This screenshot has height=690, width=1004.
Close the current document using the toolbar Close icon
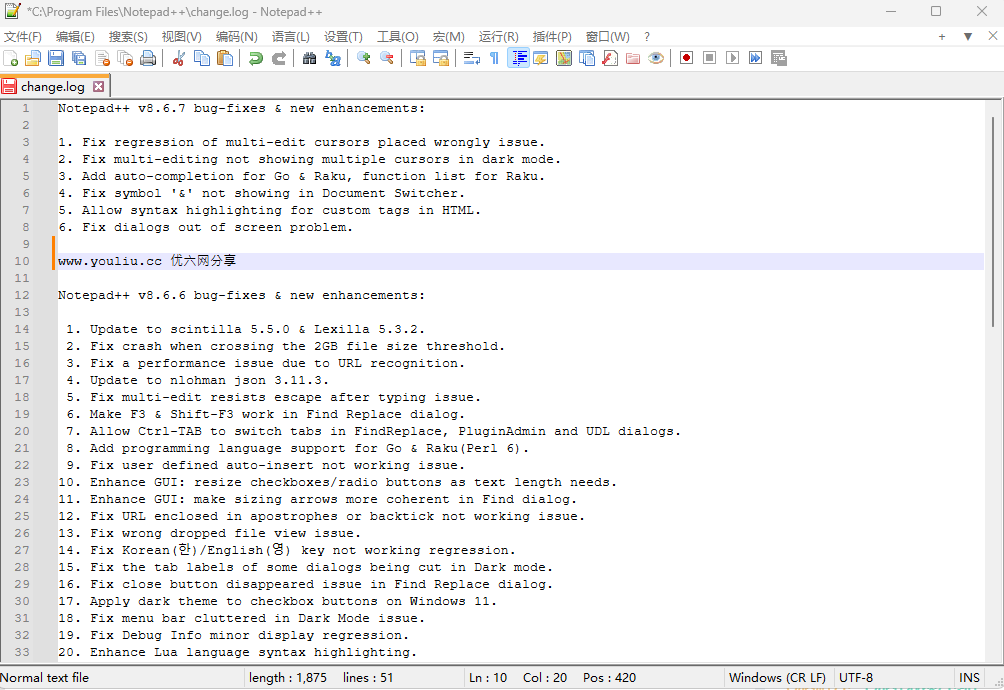coord(102,58)
